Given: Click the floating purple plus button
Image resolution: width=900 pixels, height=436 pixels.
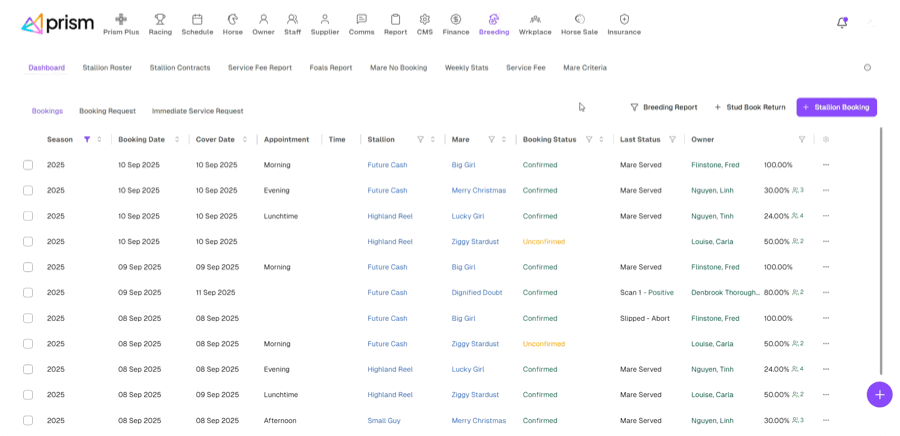Looking at the screenshot, I should (x=879, y=394).
